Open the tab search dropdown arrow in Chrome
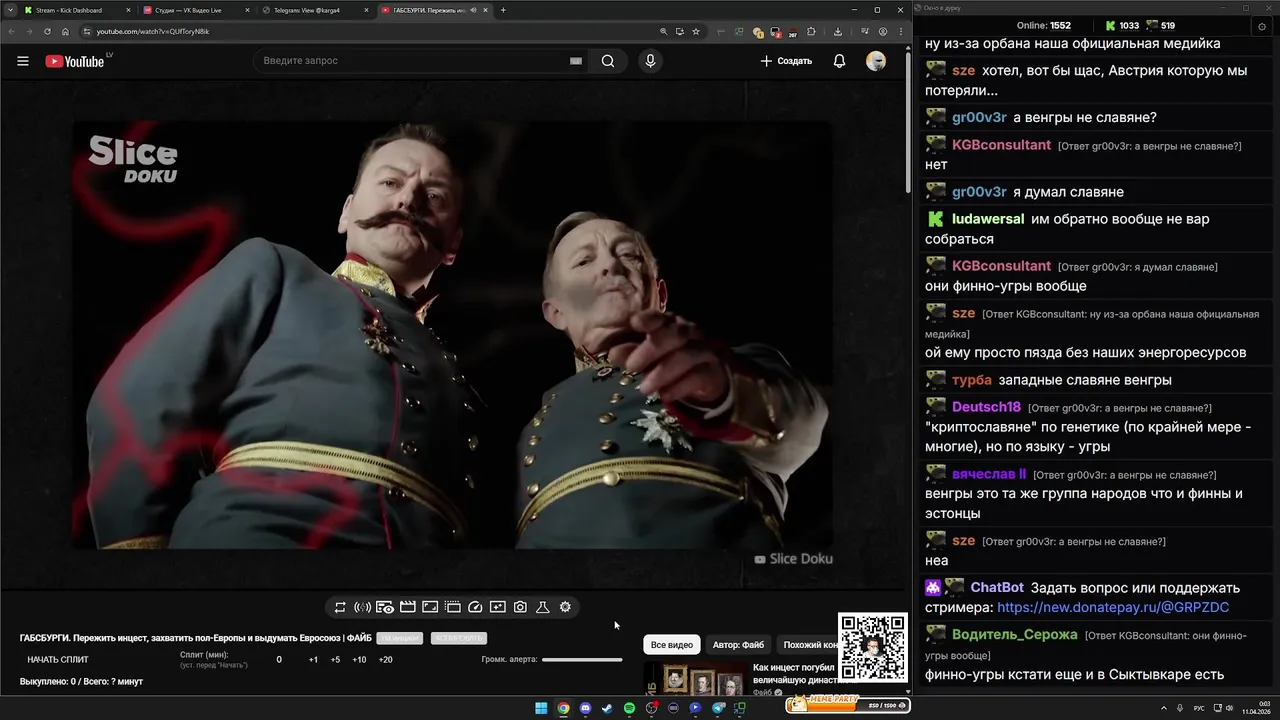This screenshot has width=1280, height=720. click(10, 10)
